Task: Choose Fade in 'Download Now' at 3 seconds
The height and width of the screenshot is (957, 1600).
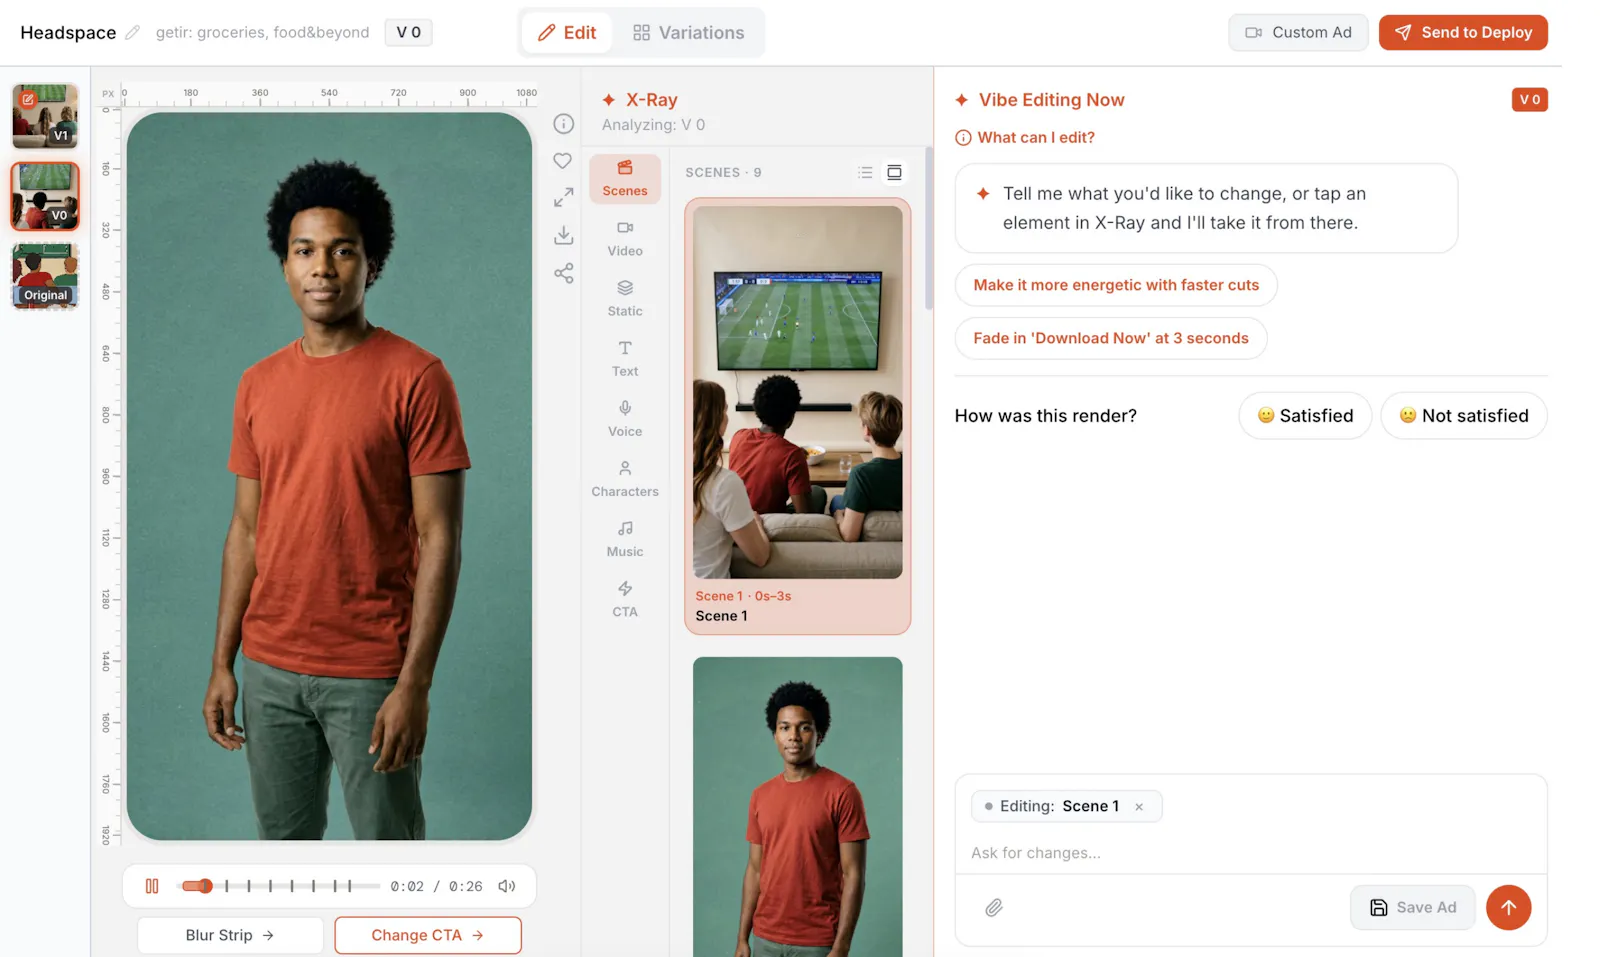Action: 1111,338
